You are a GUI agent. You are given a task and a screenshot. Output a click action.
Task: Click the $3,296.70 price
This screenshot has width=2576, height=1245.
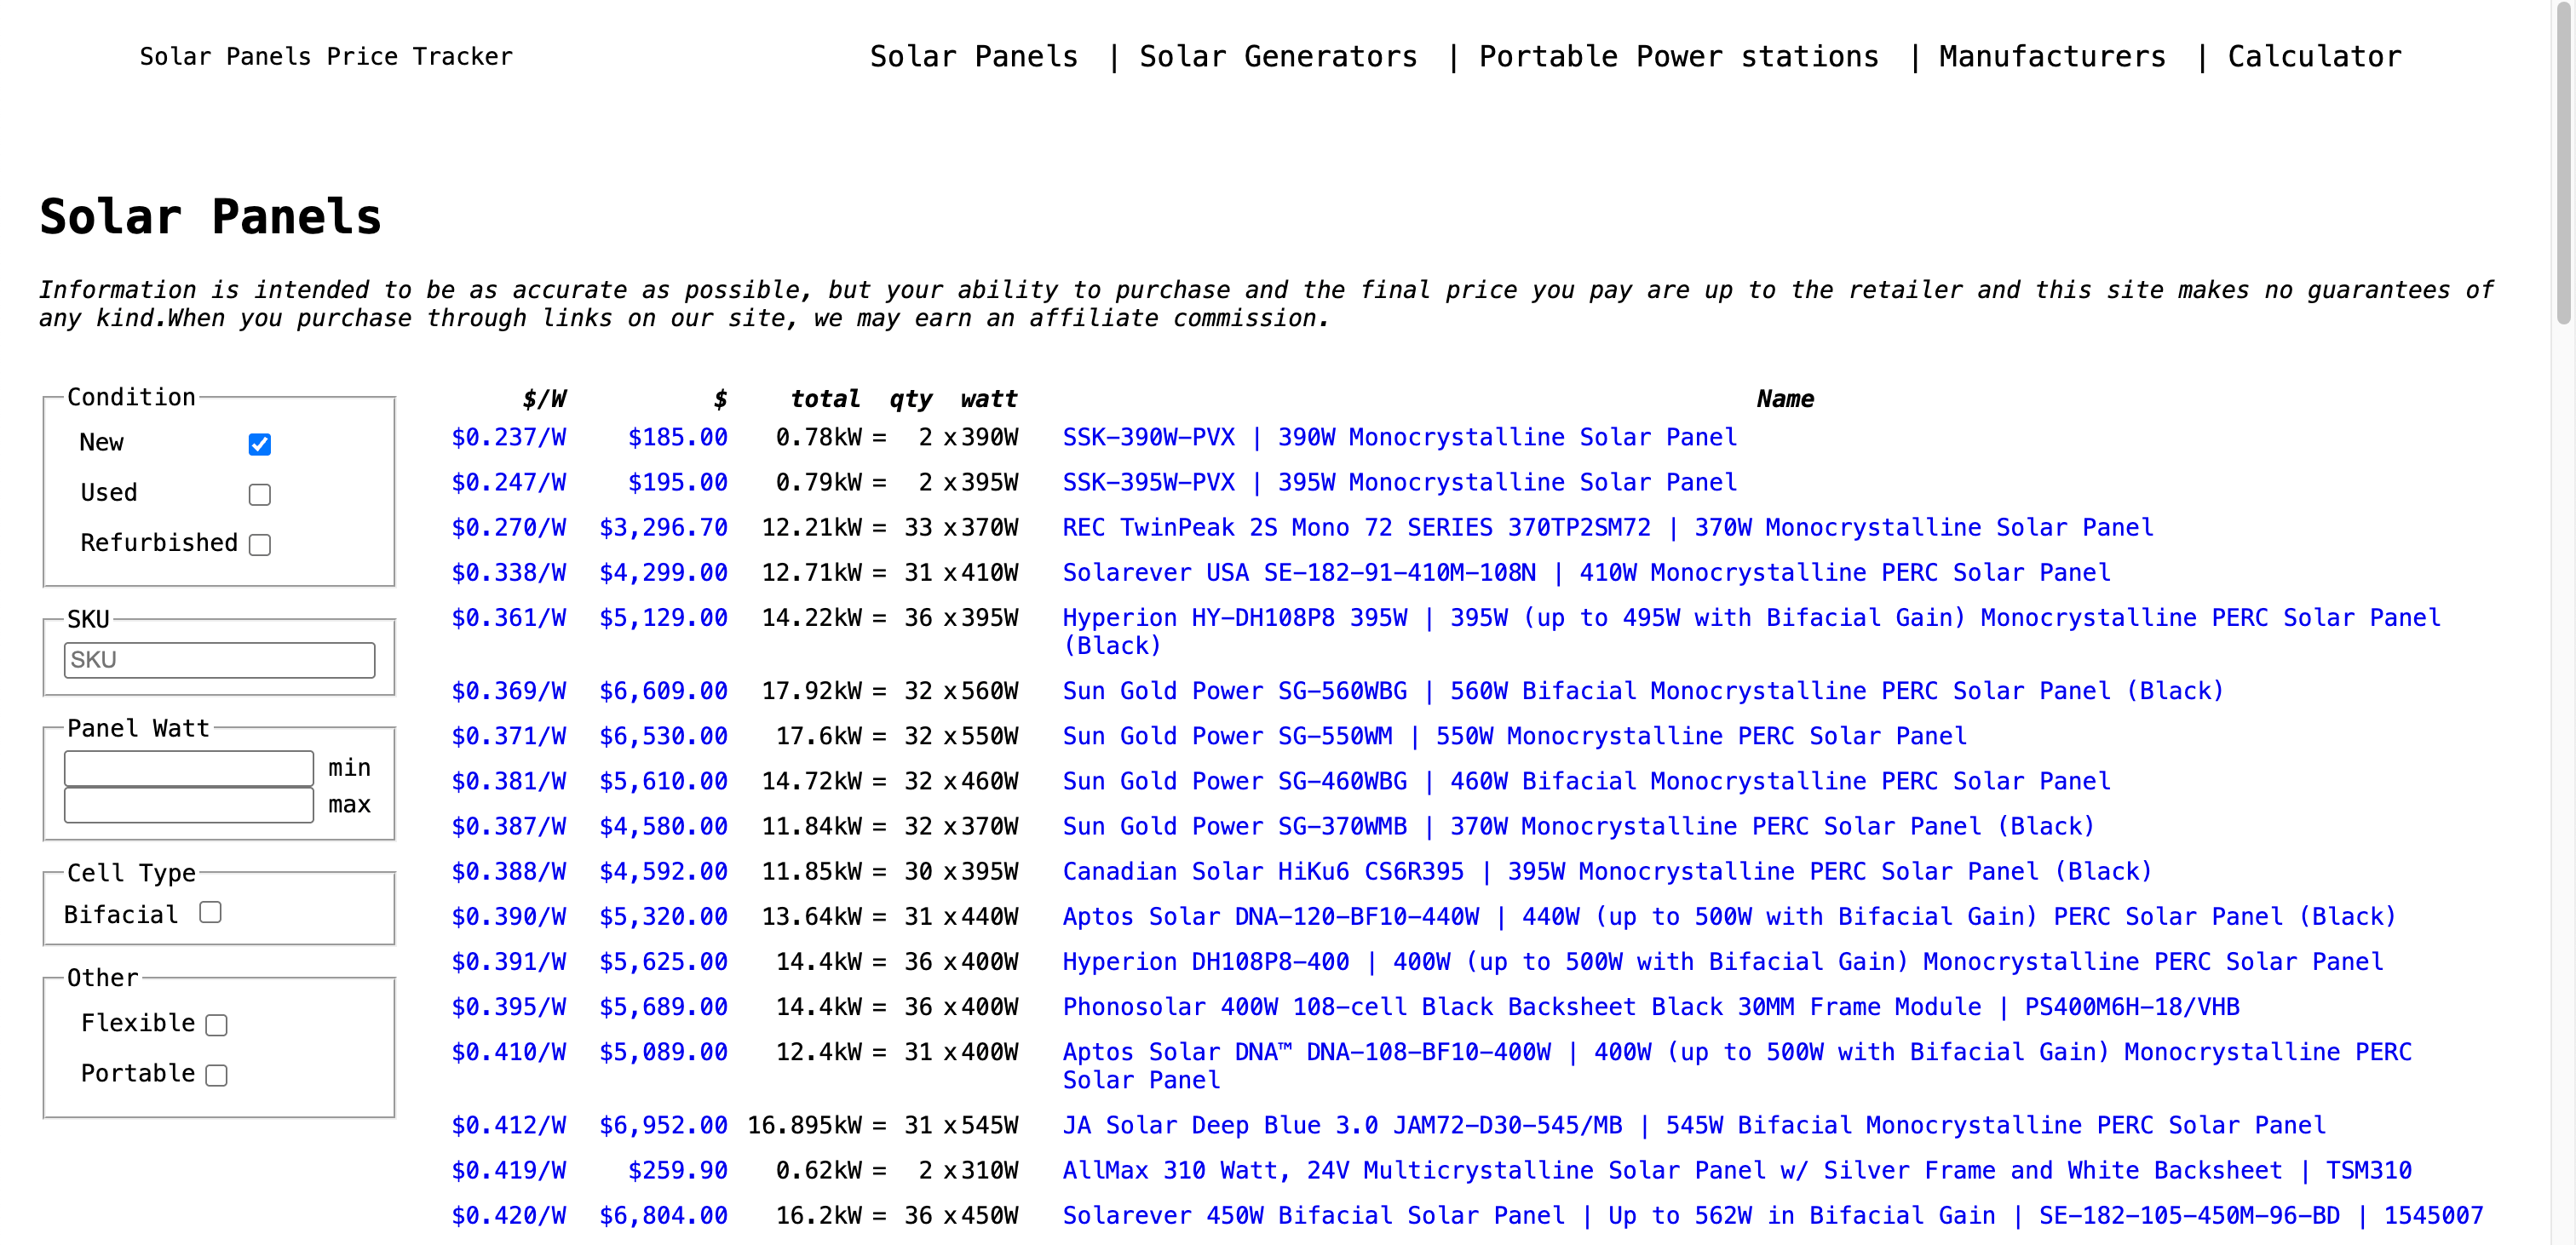click(663, 527)
